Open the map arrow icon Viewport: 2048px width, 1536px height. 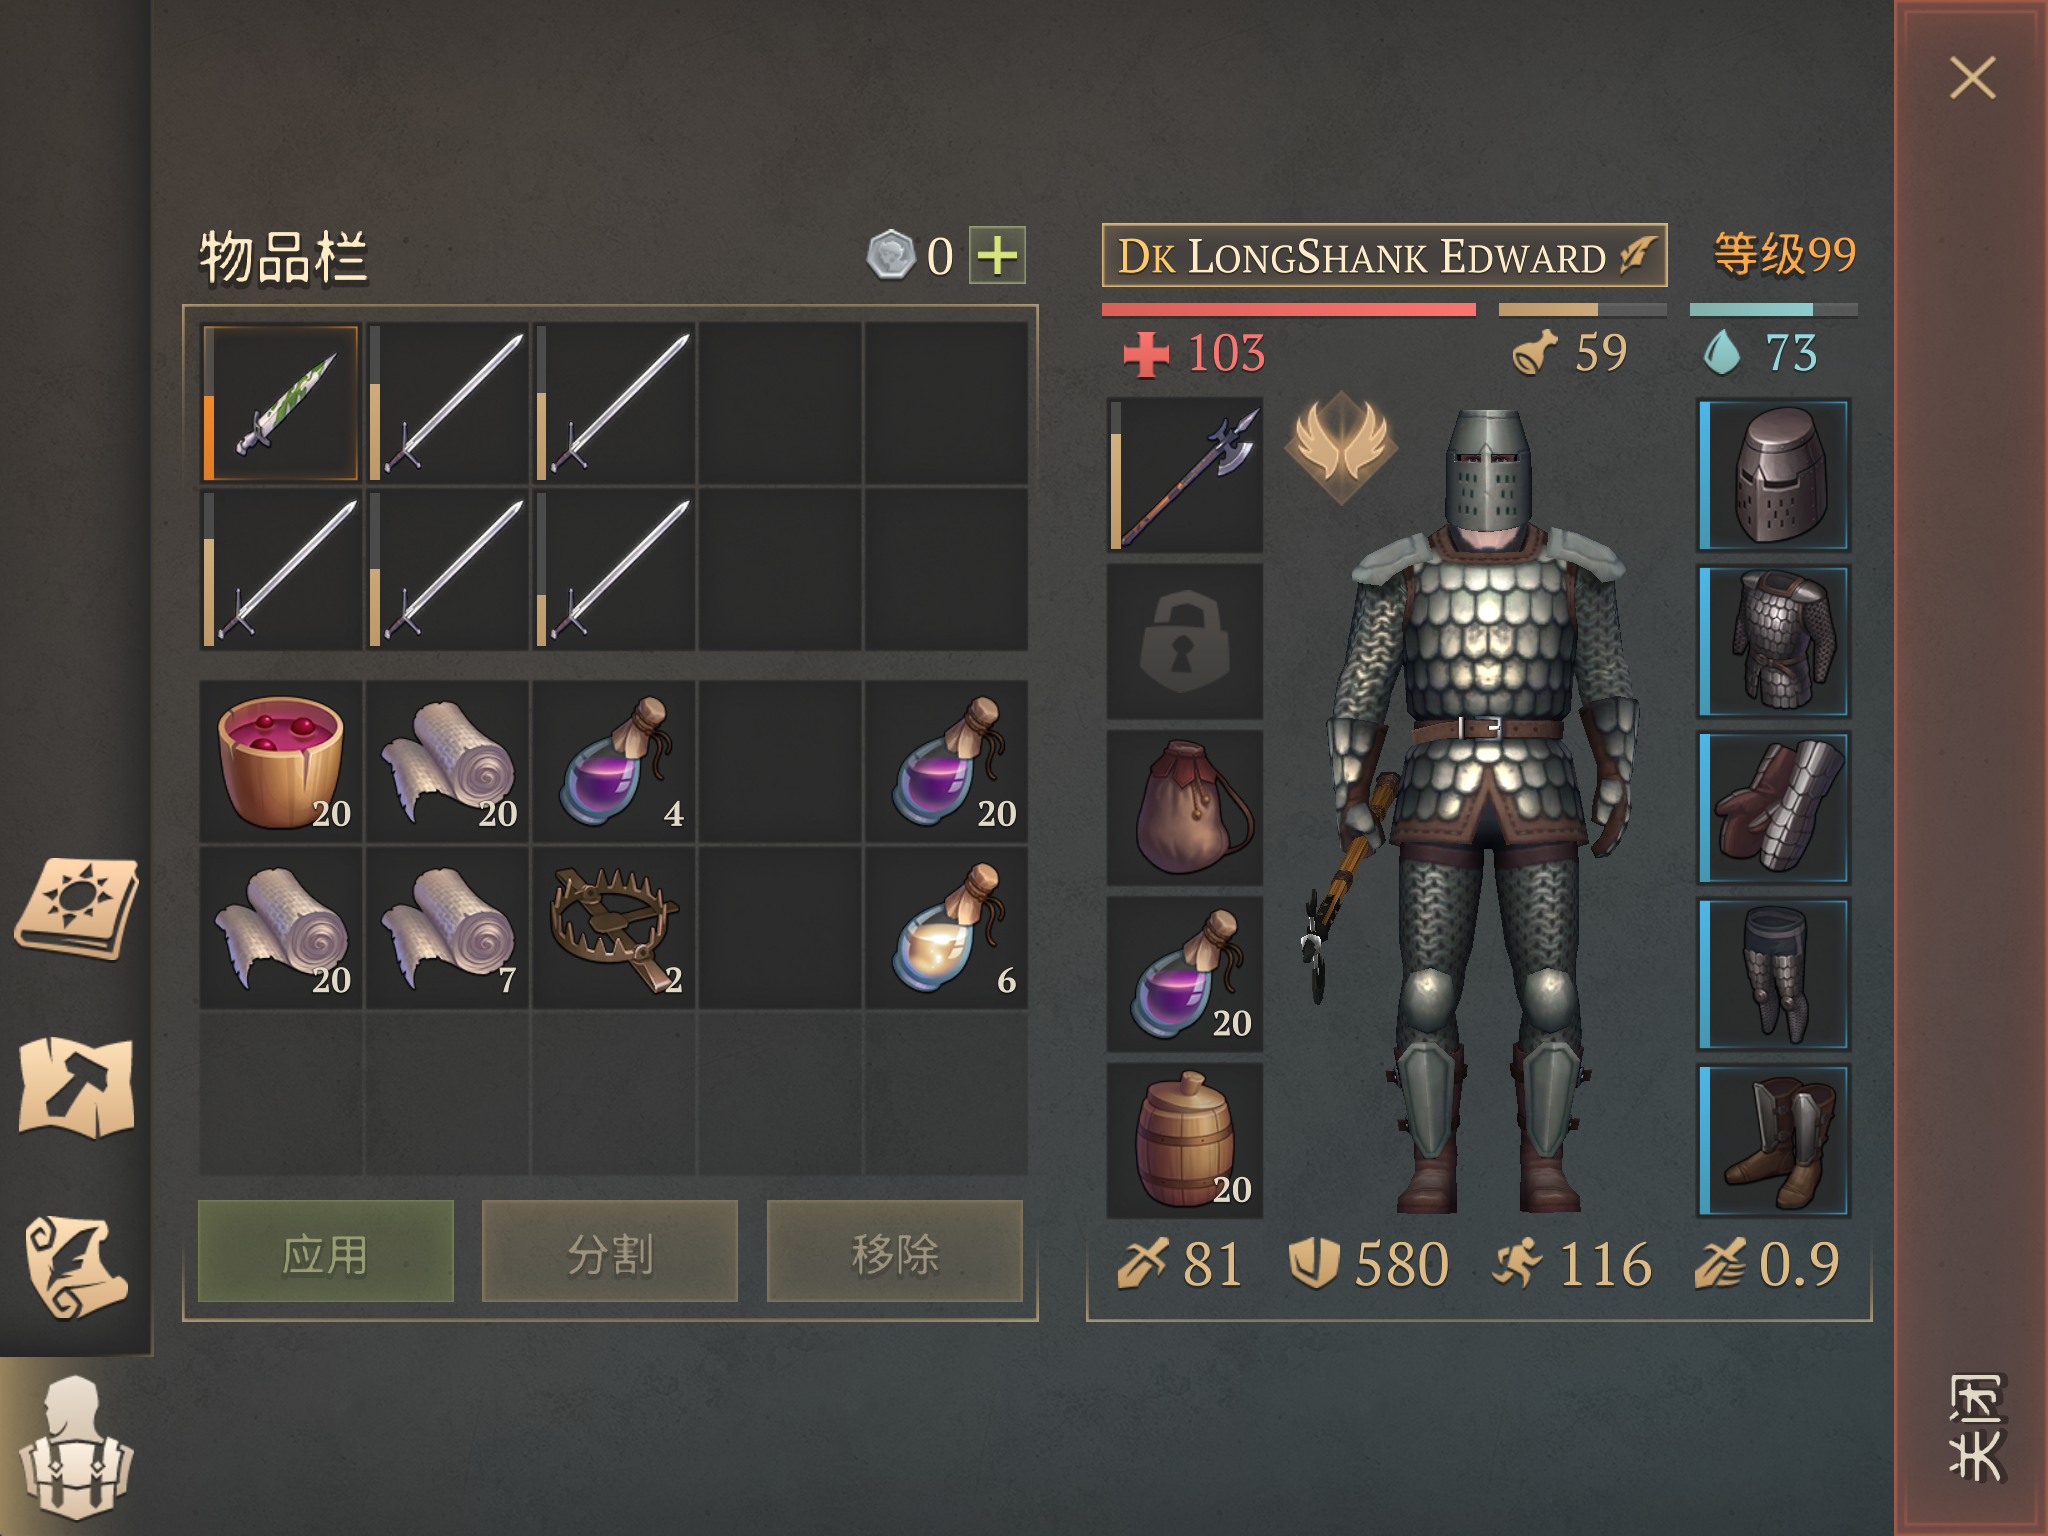click(x=76, y=1088)
